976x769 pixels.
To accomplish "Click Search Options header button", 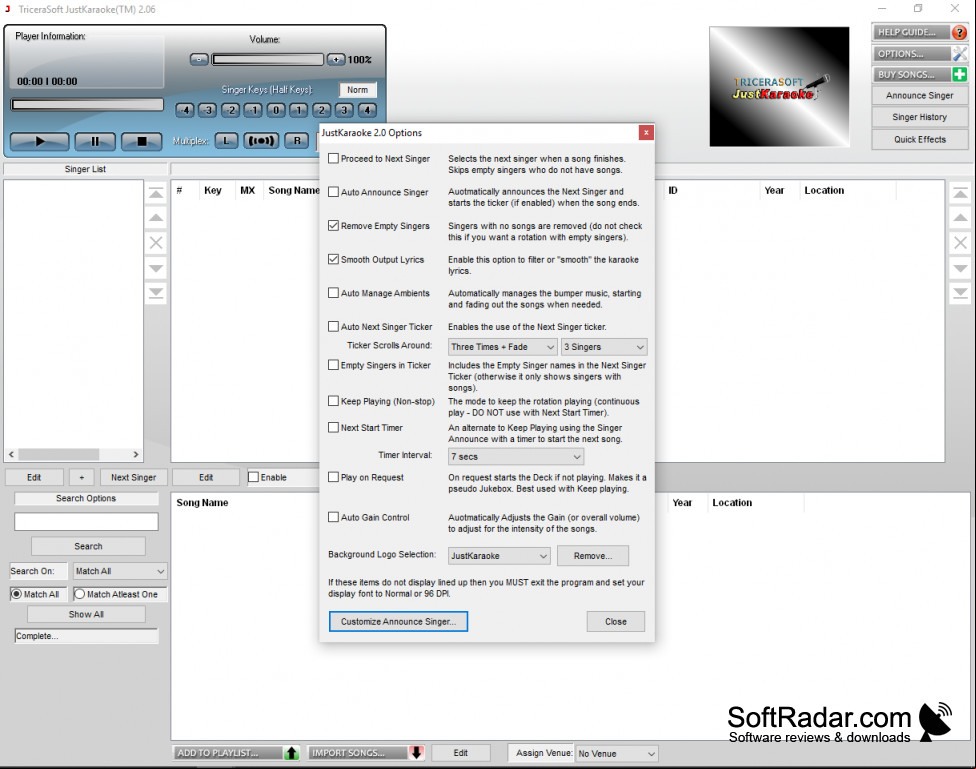I will (86, 498).
